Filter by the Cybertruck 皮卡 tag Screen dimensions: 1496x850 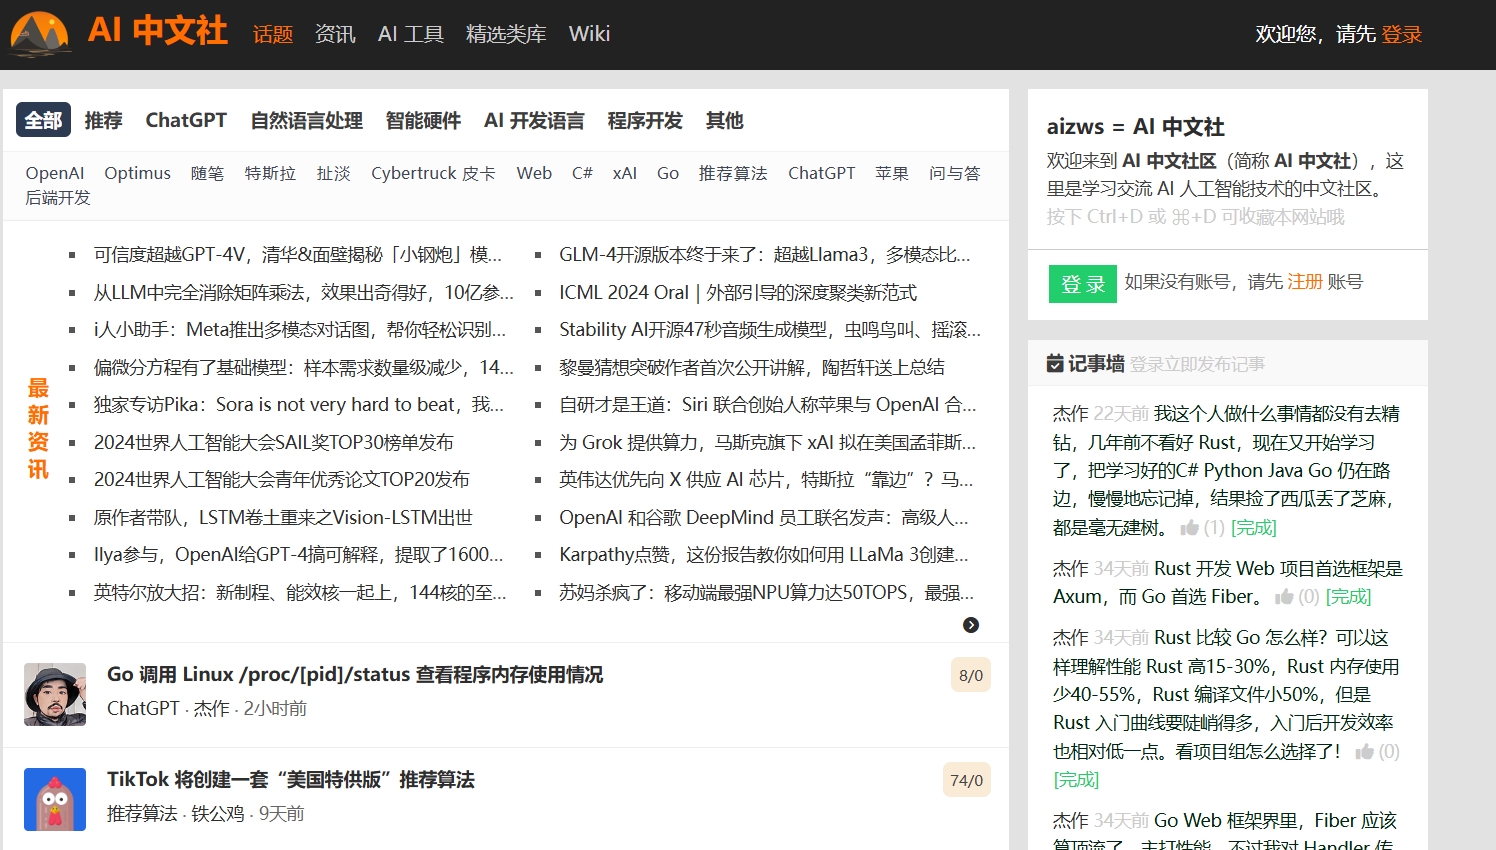coord(433,173)
